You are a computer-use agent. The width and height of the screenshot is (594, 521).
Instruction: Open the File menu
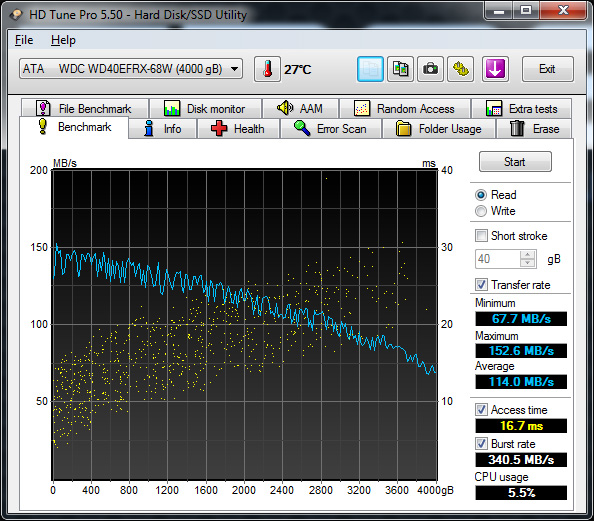point(24,40)
